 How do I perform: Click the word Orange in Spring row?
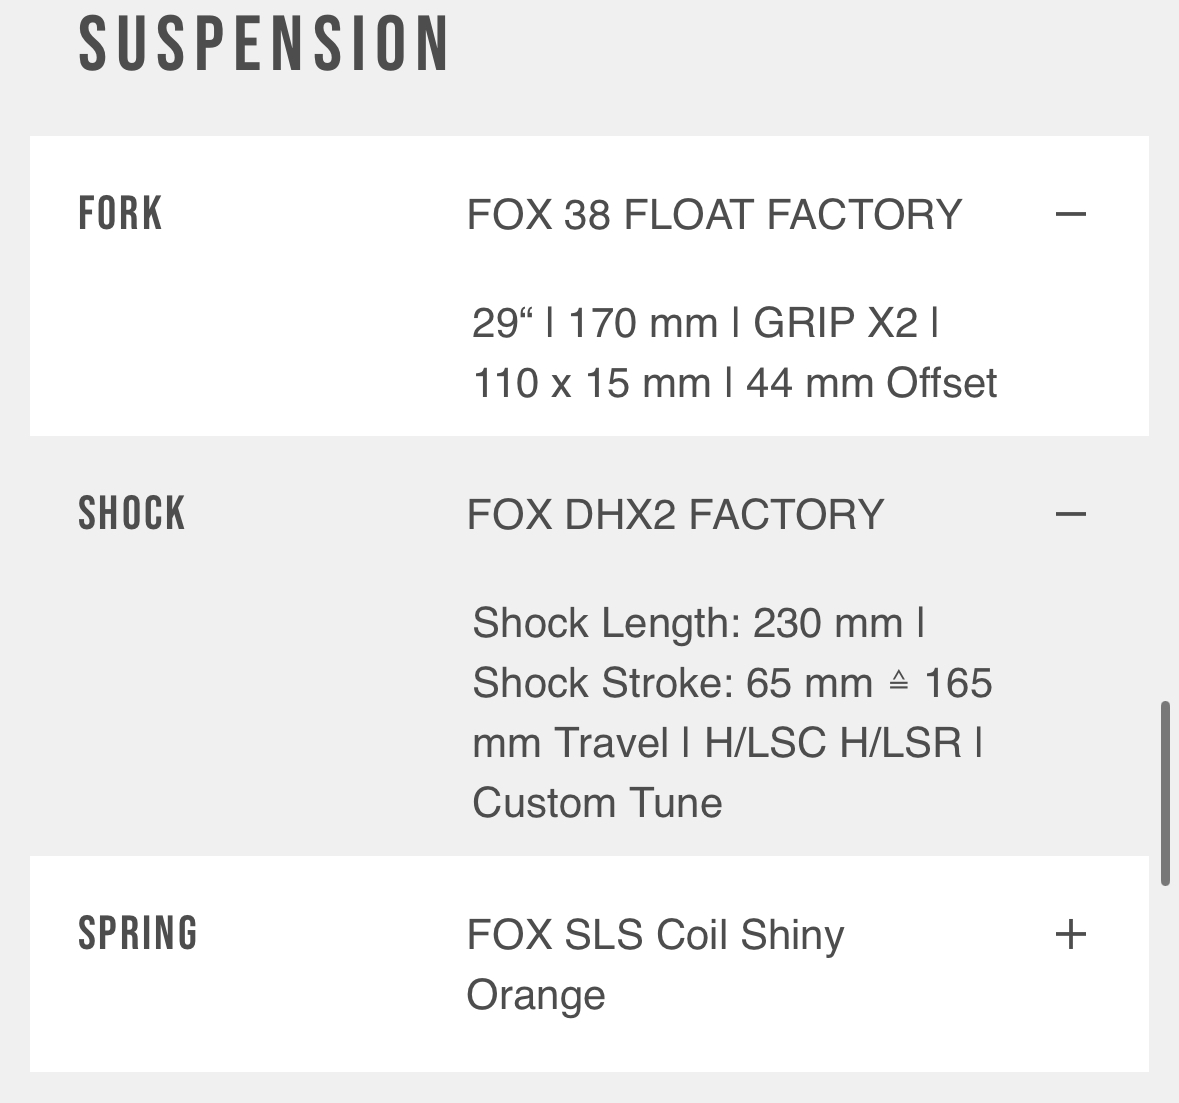(x=536, y=995)
